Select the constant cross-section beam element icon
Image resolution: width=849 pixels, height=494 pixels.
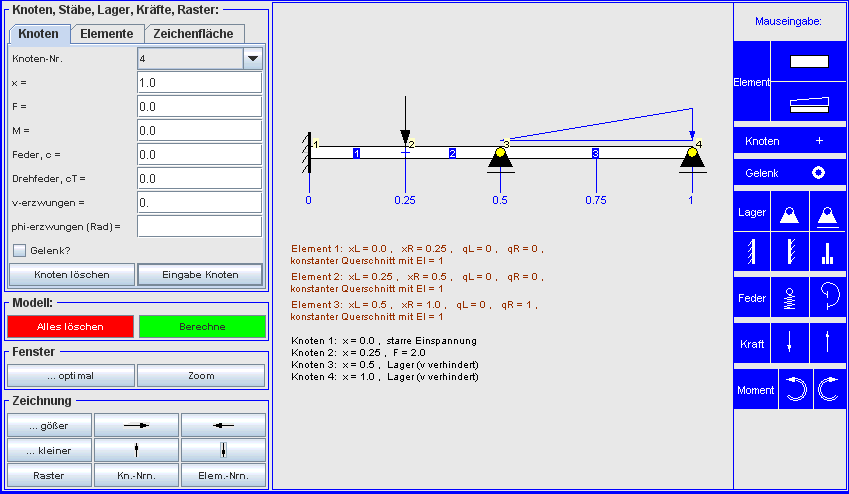click(809, 61)
